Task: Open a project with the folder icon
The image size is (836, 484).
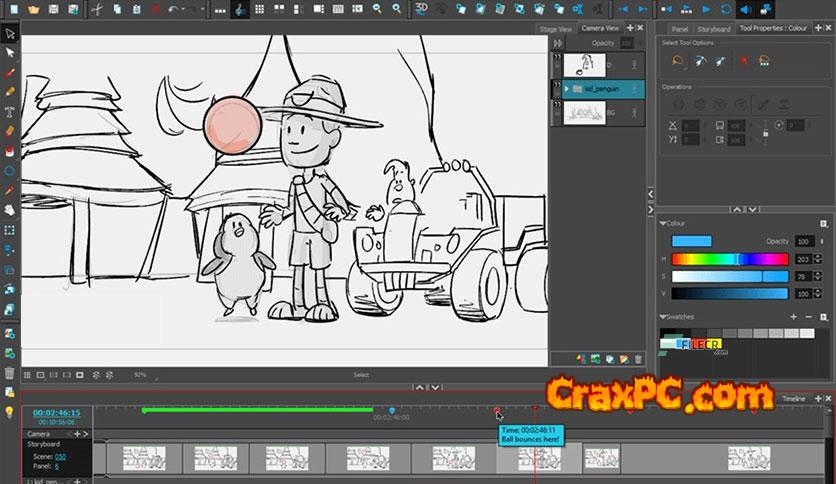Action: point(34,9)
